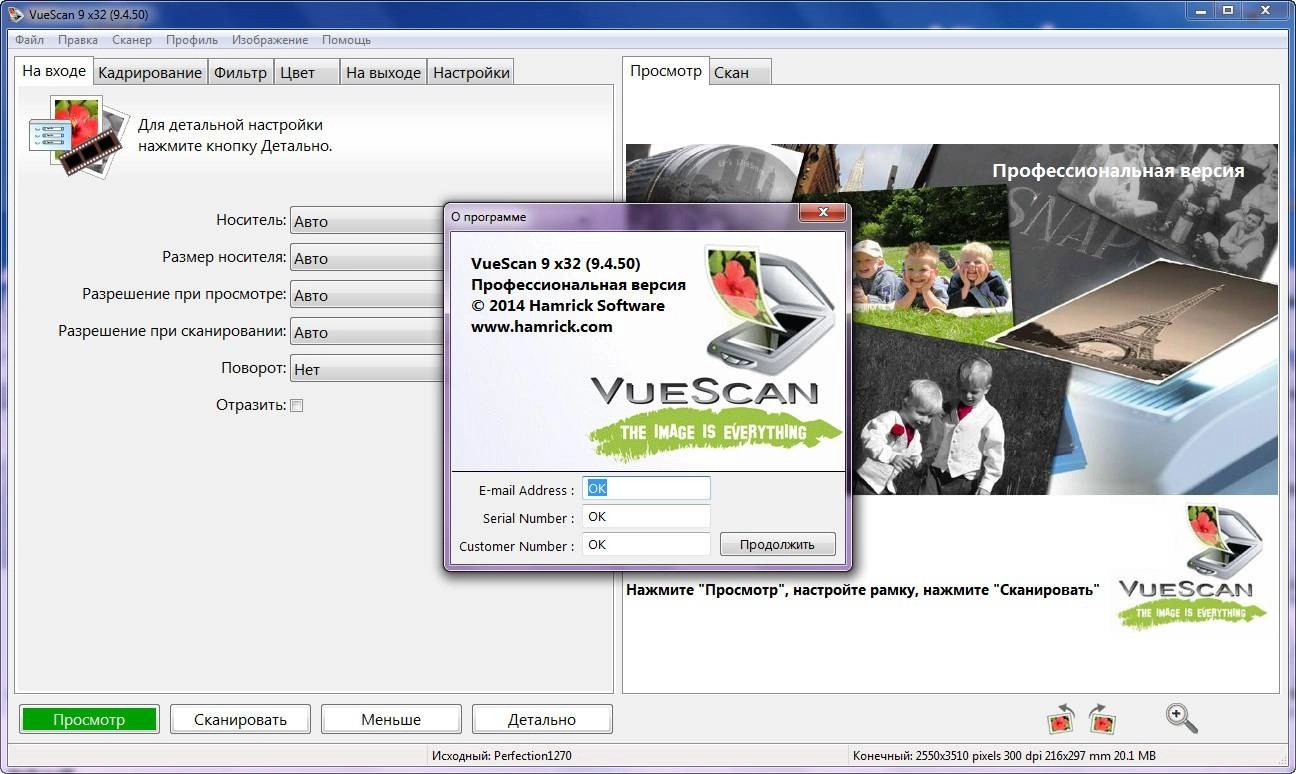Open the Размер носителя dropdown
The height and width of the screenshot is (774, 1296).
point(367,258)
